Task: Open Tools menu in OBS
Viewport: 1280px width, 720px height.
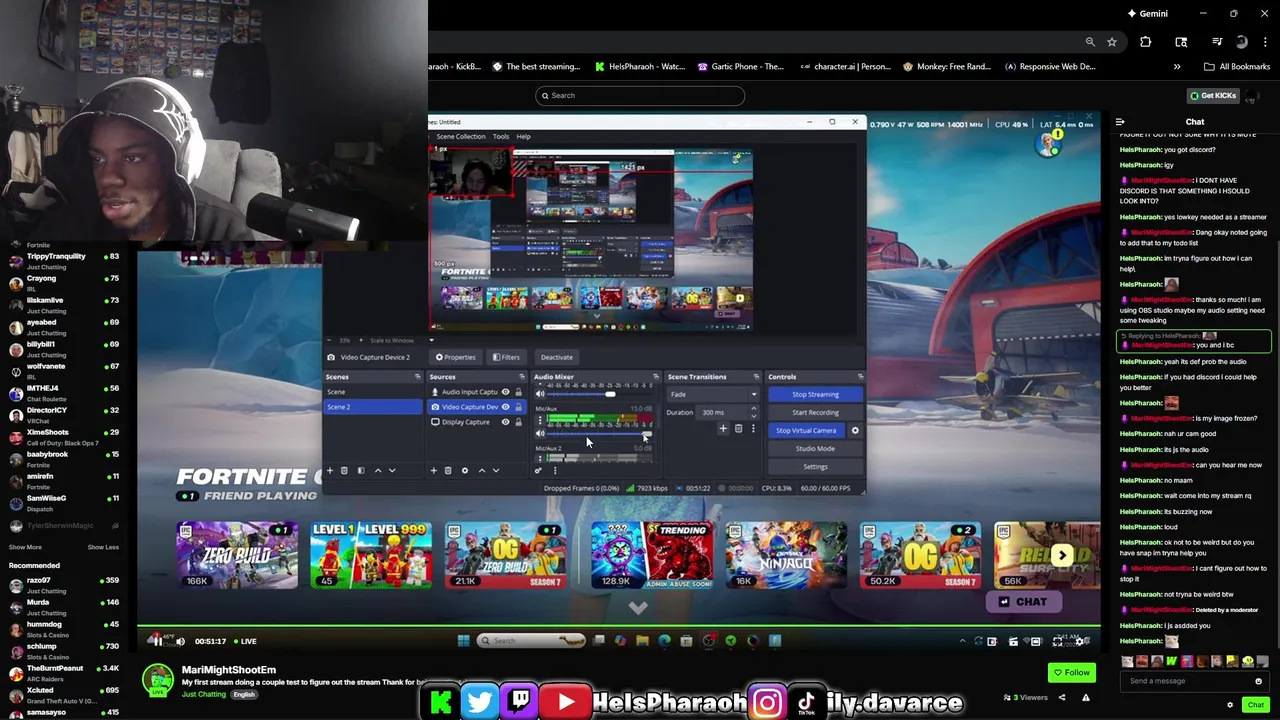Action: coord(501,136)
